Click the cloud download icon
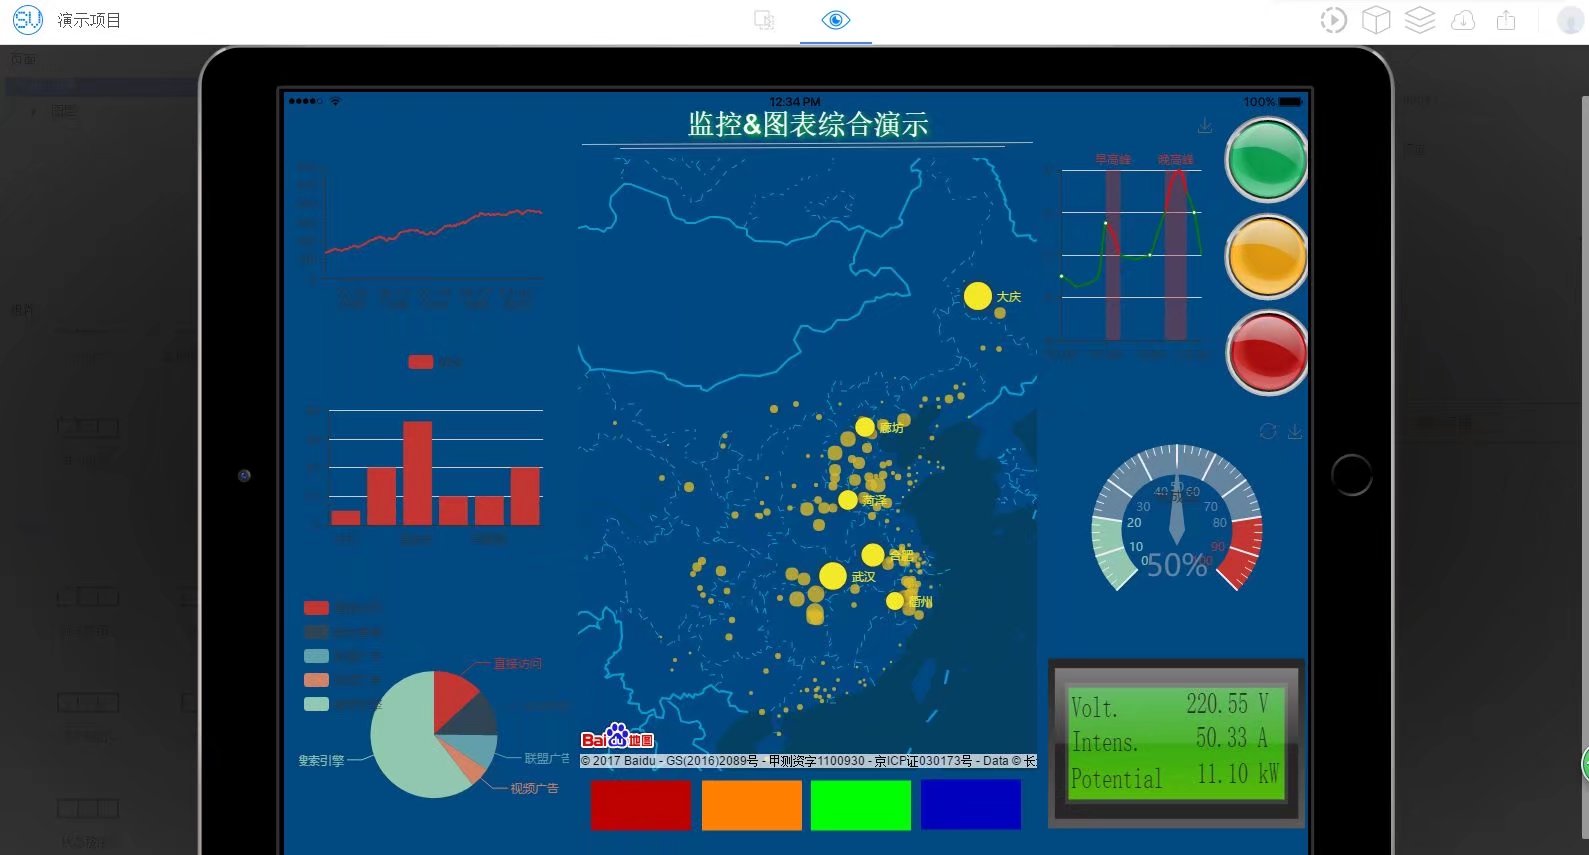The height and width of the screenshot is (855, 1589). coord(1463,20)
